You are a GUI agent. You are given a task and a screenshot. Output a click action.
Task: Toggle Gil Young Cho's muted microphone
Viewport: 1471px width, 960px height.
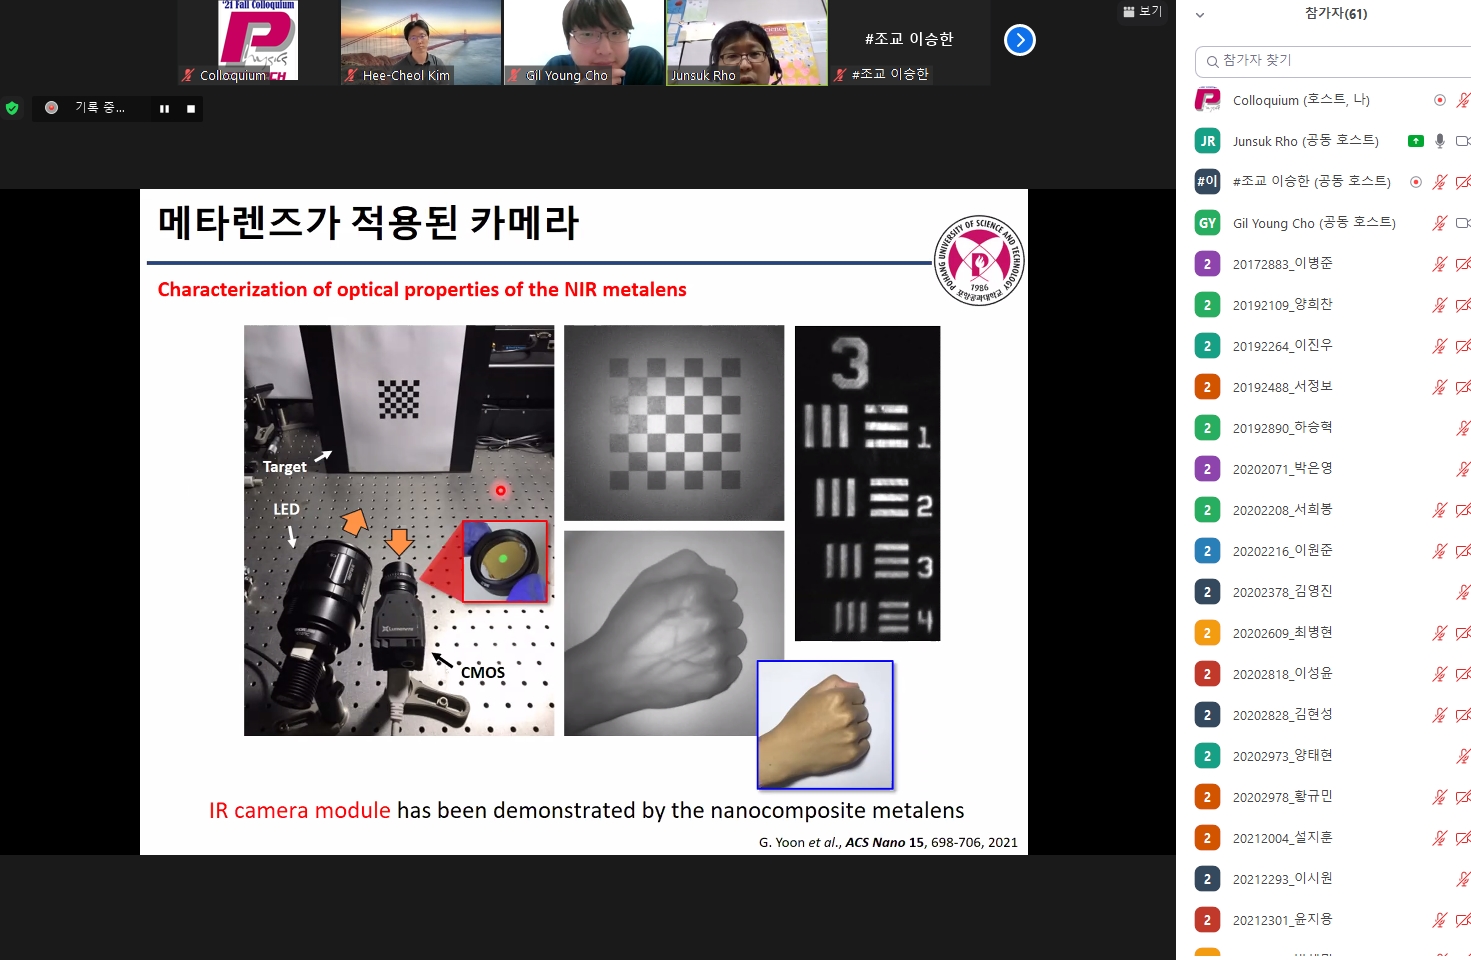tap(1439, 223)
